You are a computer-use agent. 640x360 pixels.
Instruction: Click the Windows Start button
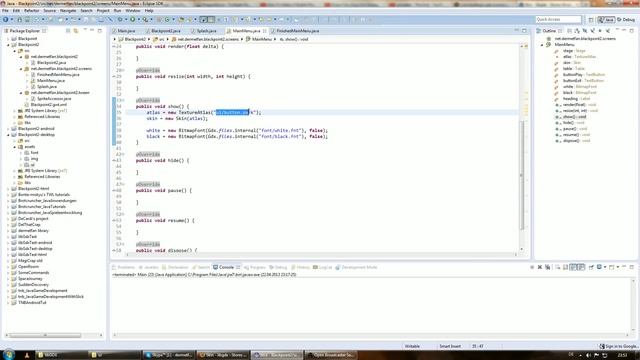[9, 355]
